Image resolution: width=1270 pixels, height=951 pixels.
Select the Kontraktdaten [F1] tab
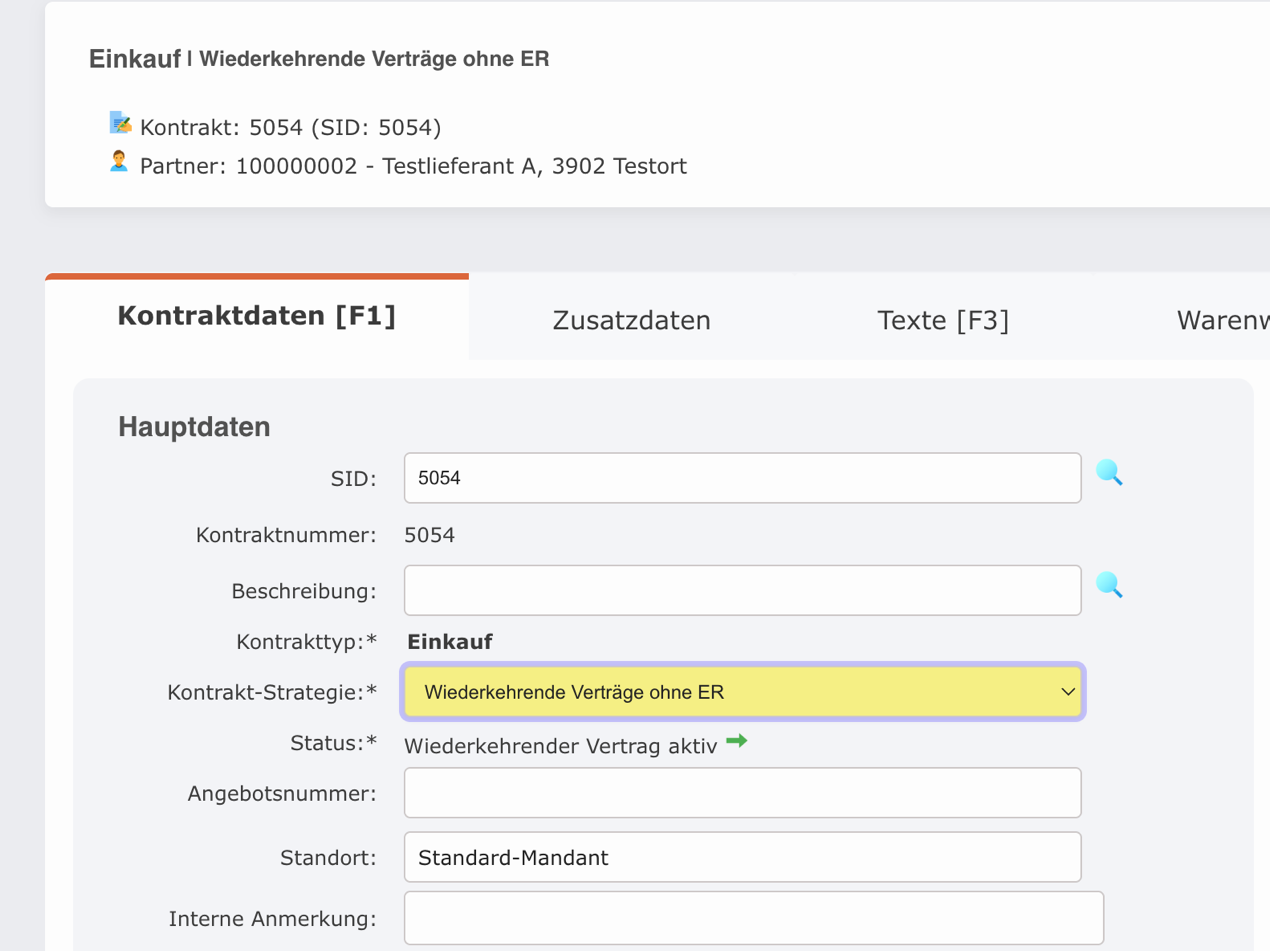[x=257, y=315]
